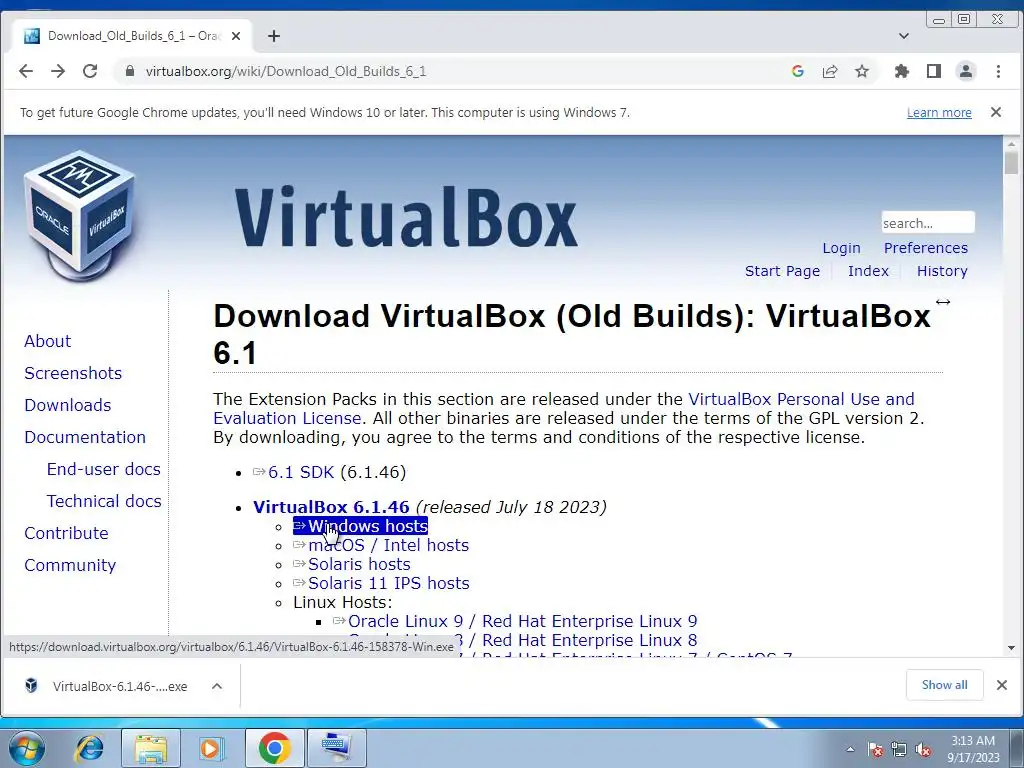Open the Login link

click(x=841, y=248)
